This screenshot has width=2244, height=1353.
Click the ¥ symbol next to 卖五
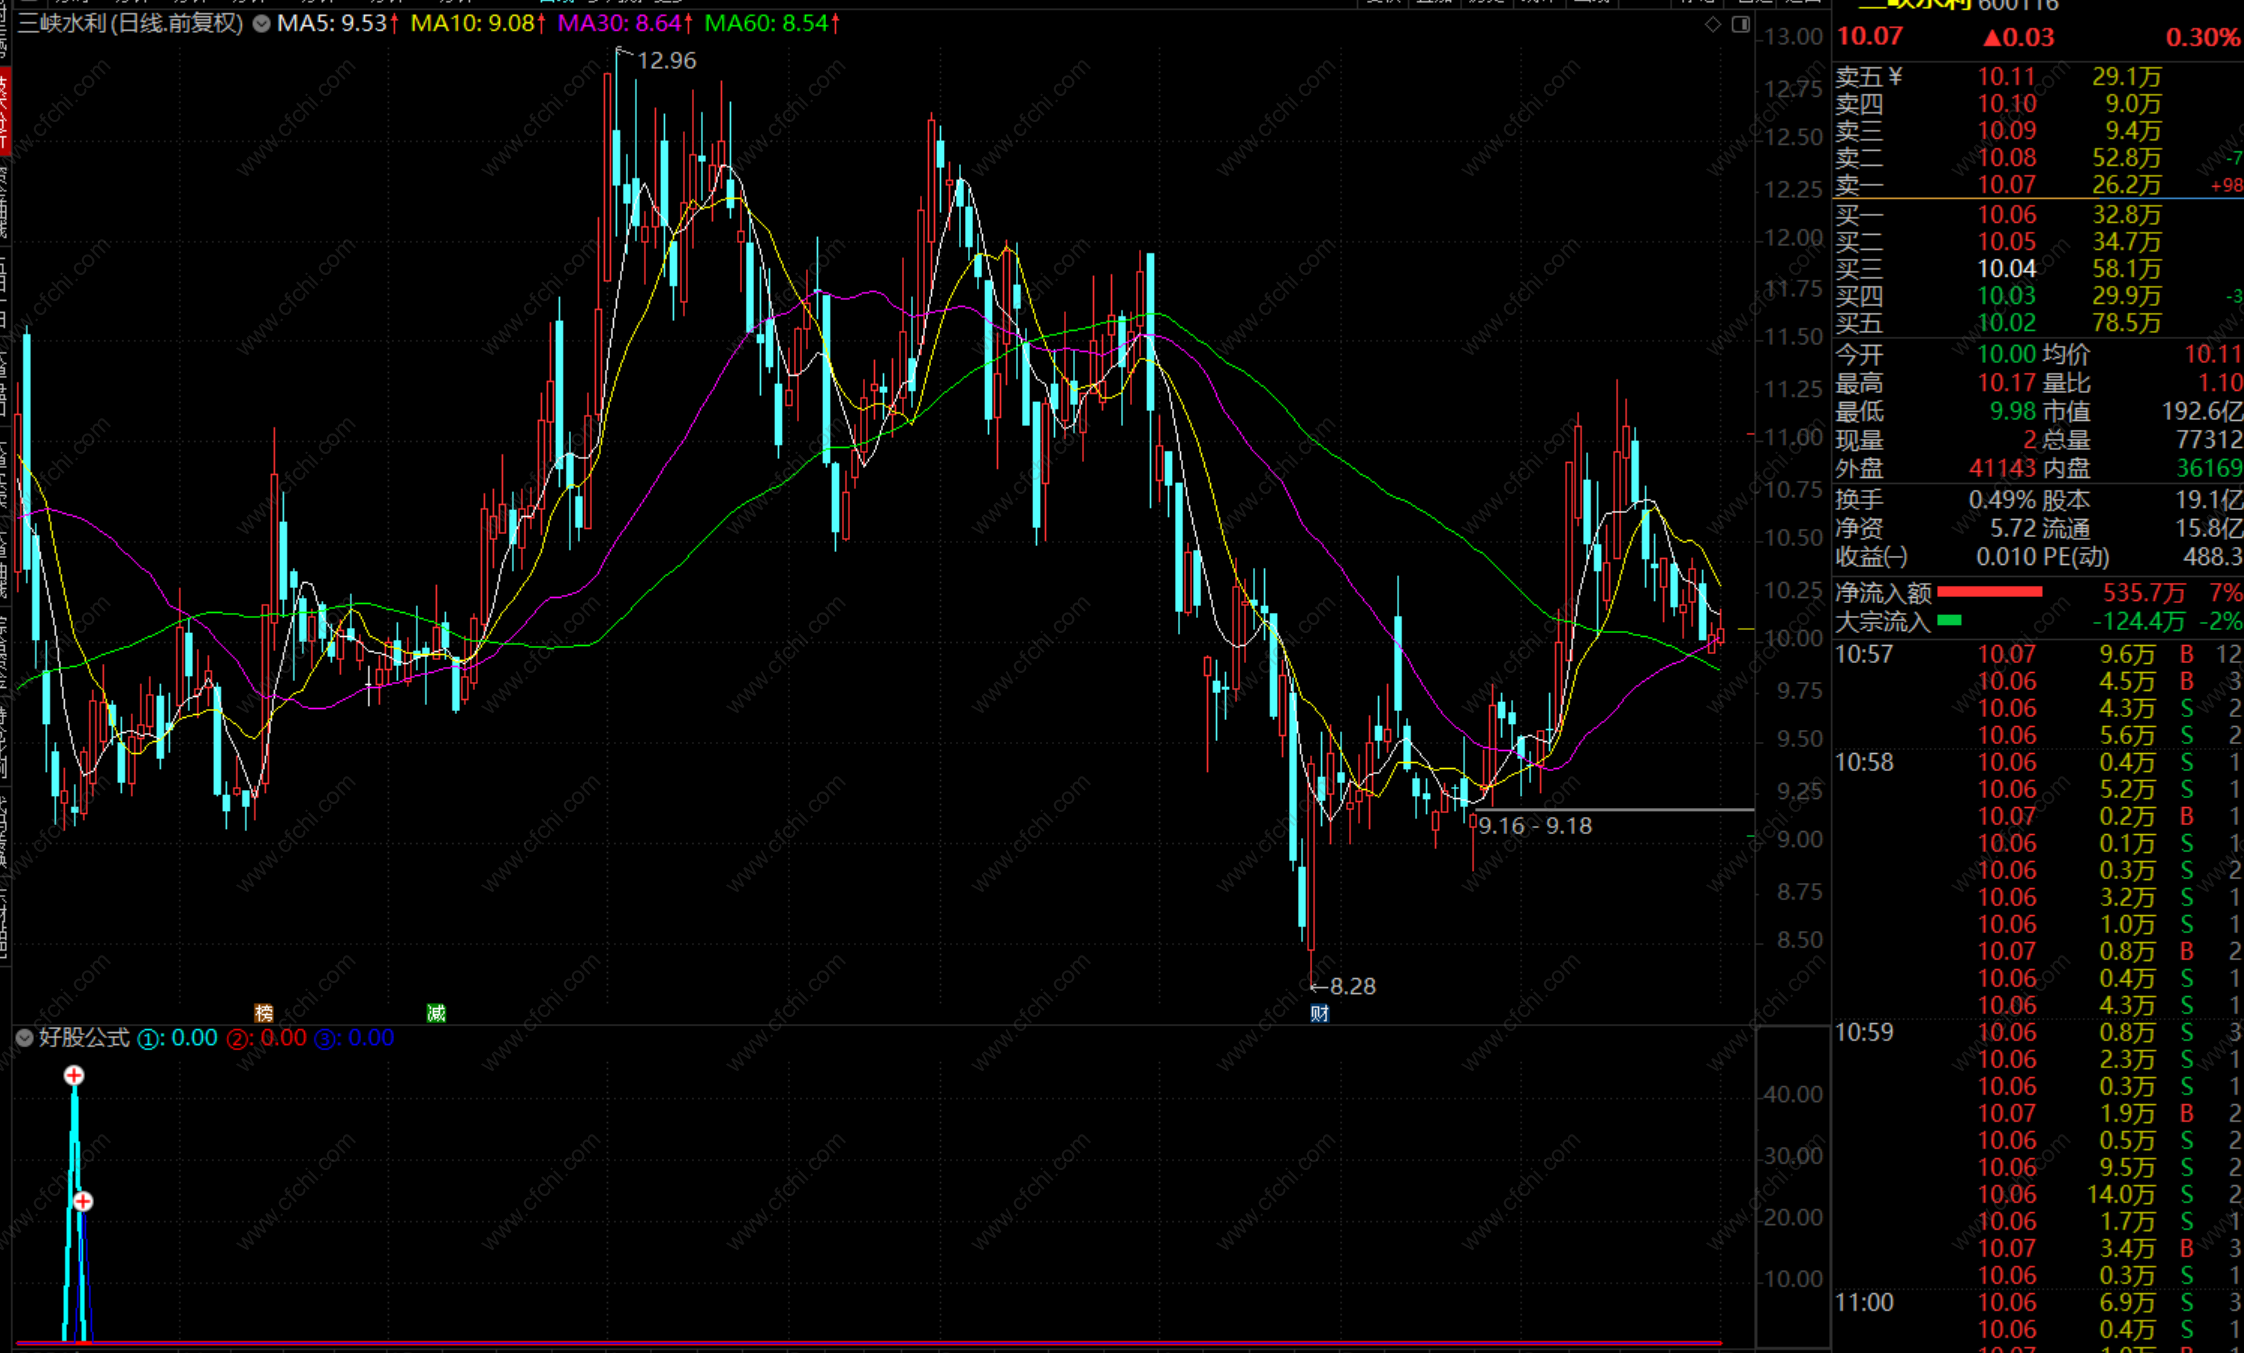(x=1896, y=77)
